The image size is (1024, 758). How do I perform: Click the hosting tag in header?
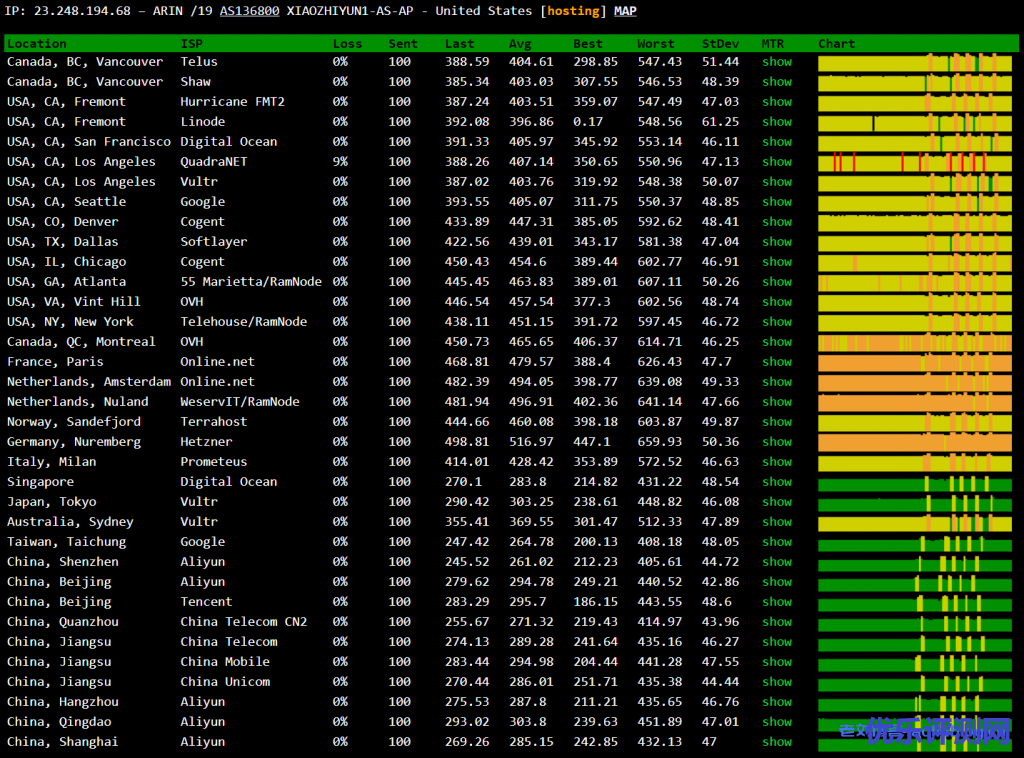(x=573, y=11)
